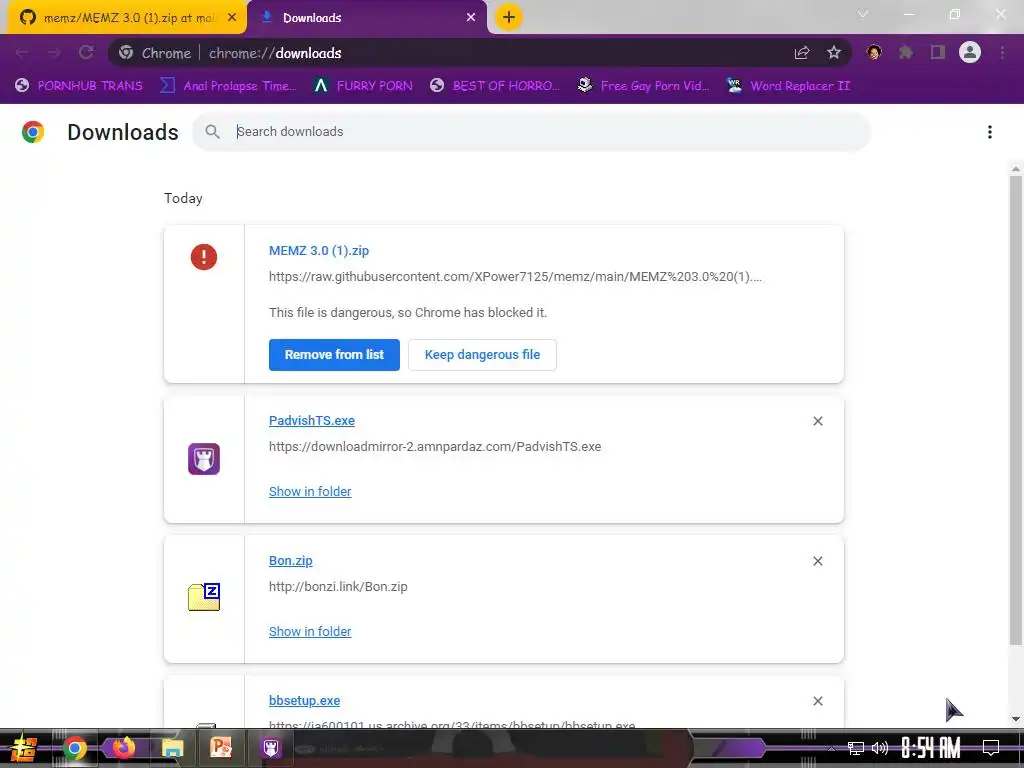The height and width of the screenshot is (768, 1024).
Task: Open the notification center icon
Action: 991,748
